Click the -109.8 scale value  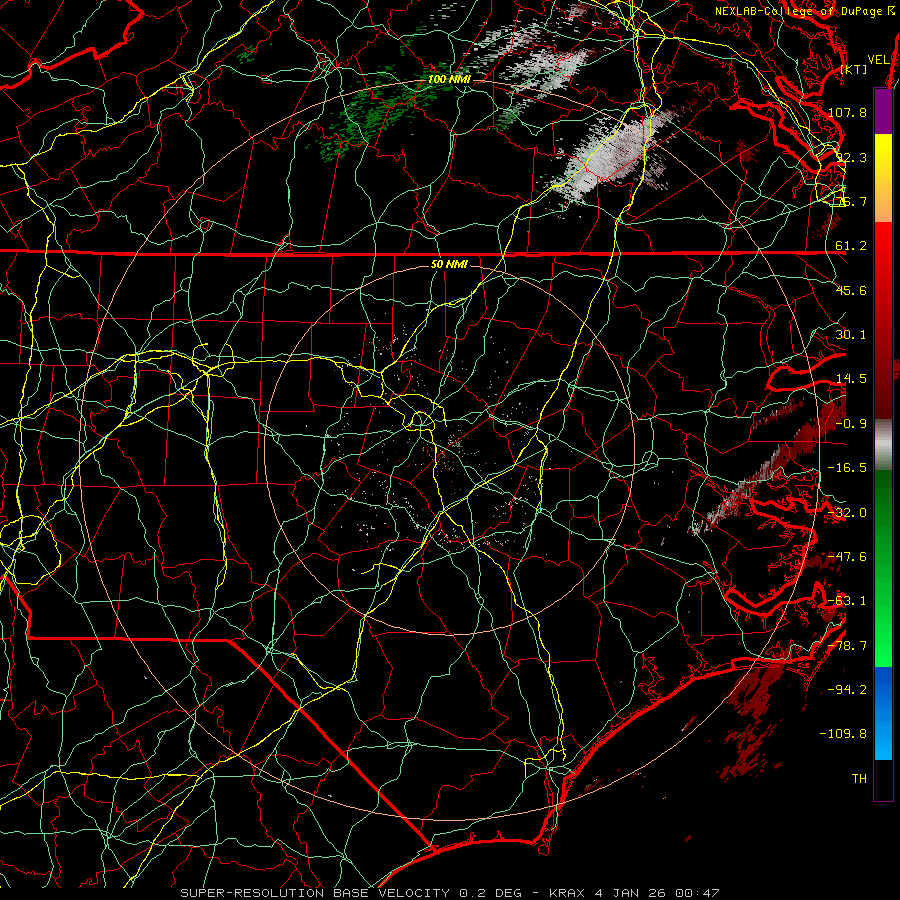(x=843, y=734)
